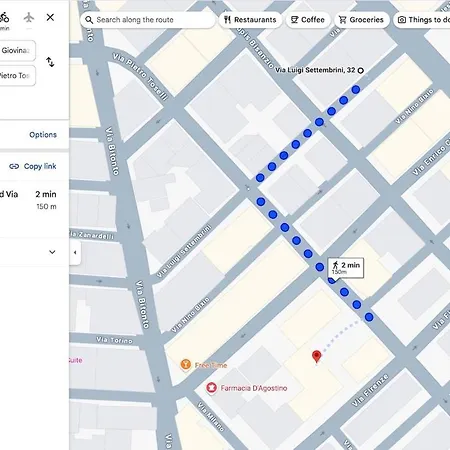The image size is (450, 450).
Task: Click the Copy link button
Action: click(x=33, y=166)
